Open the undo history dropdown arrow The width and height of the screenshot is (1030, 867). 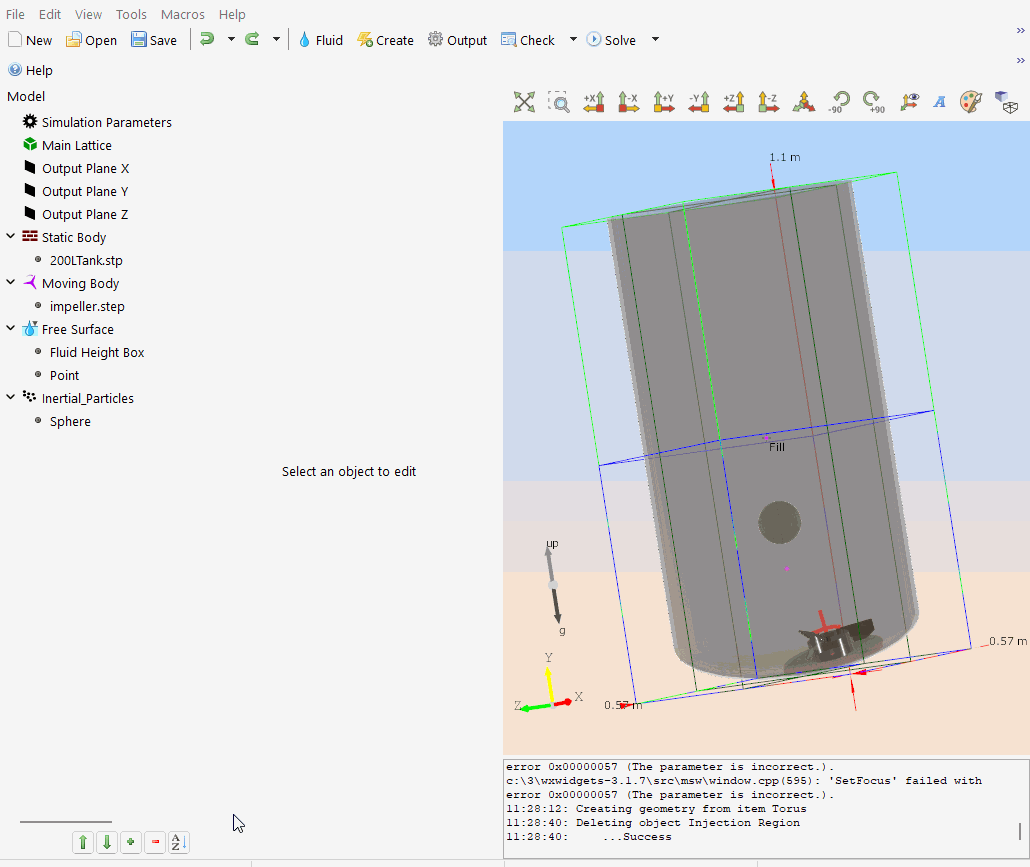[x=231, y=39]
